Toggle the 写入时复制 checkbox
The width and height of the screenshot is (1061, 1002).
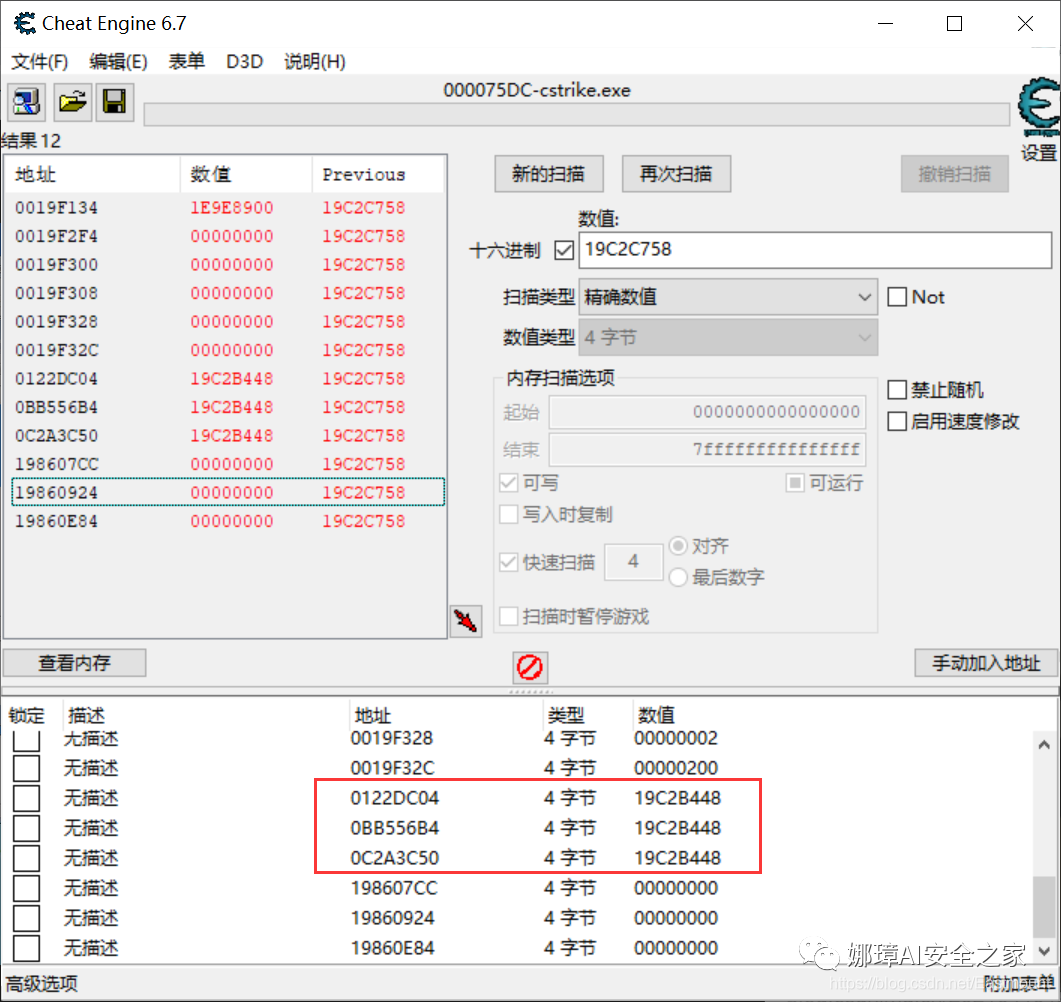tap(508, 514)
